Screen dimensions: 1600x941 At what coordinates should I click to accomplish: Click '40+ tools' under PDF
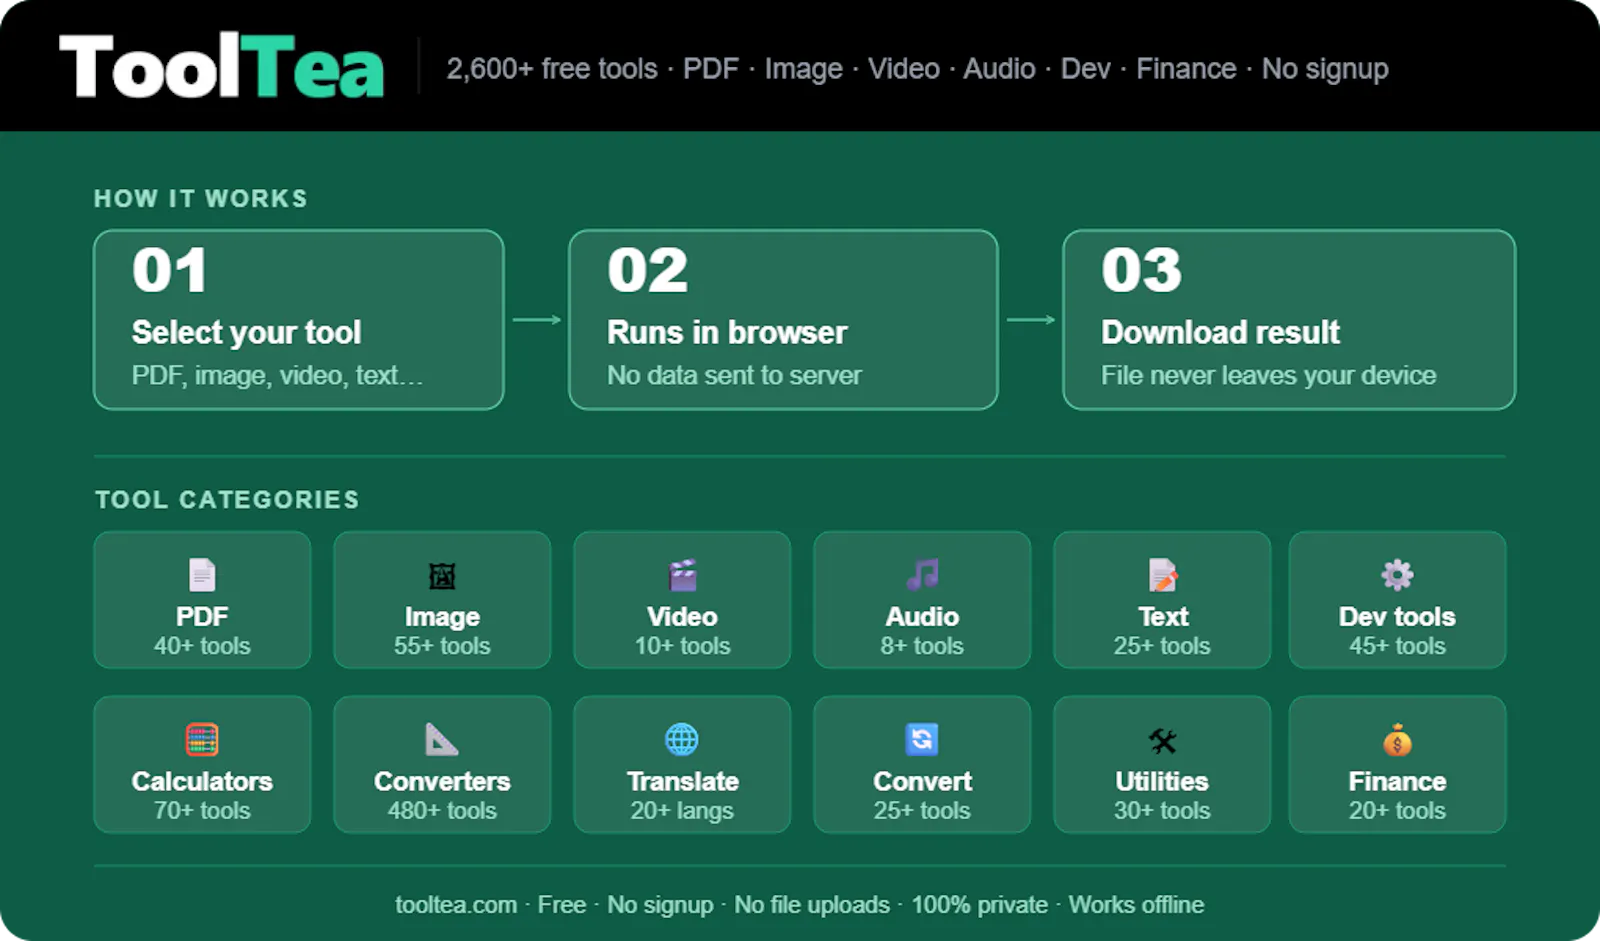click(202, 646)
